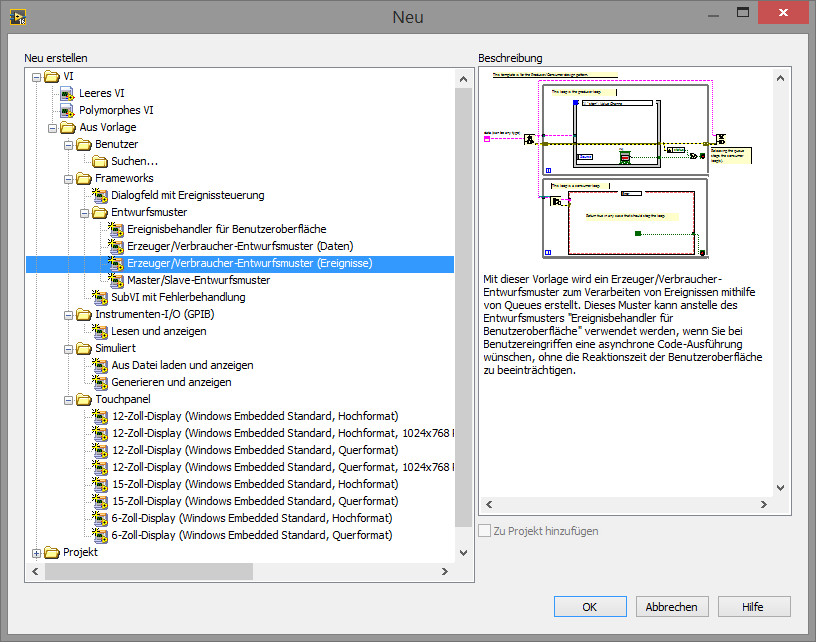Click the Lesen und anzeigen template icon
Viewport: 816px width, 642px height.
[100, 331]
